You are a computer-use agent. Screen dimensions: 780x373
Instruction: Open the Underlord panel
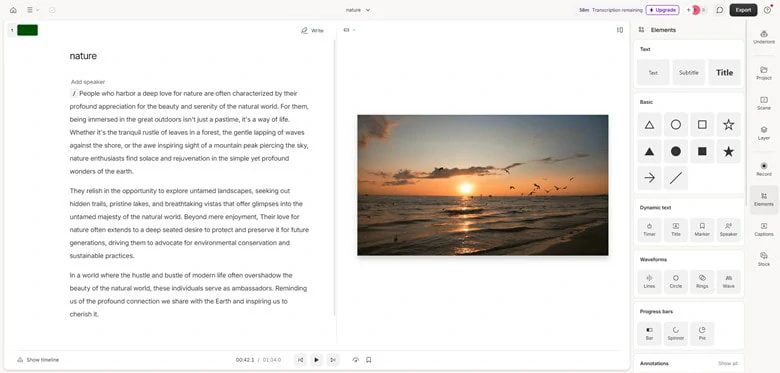tap(764, 37)
